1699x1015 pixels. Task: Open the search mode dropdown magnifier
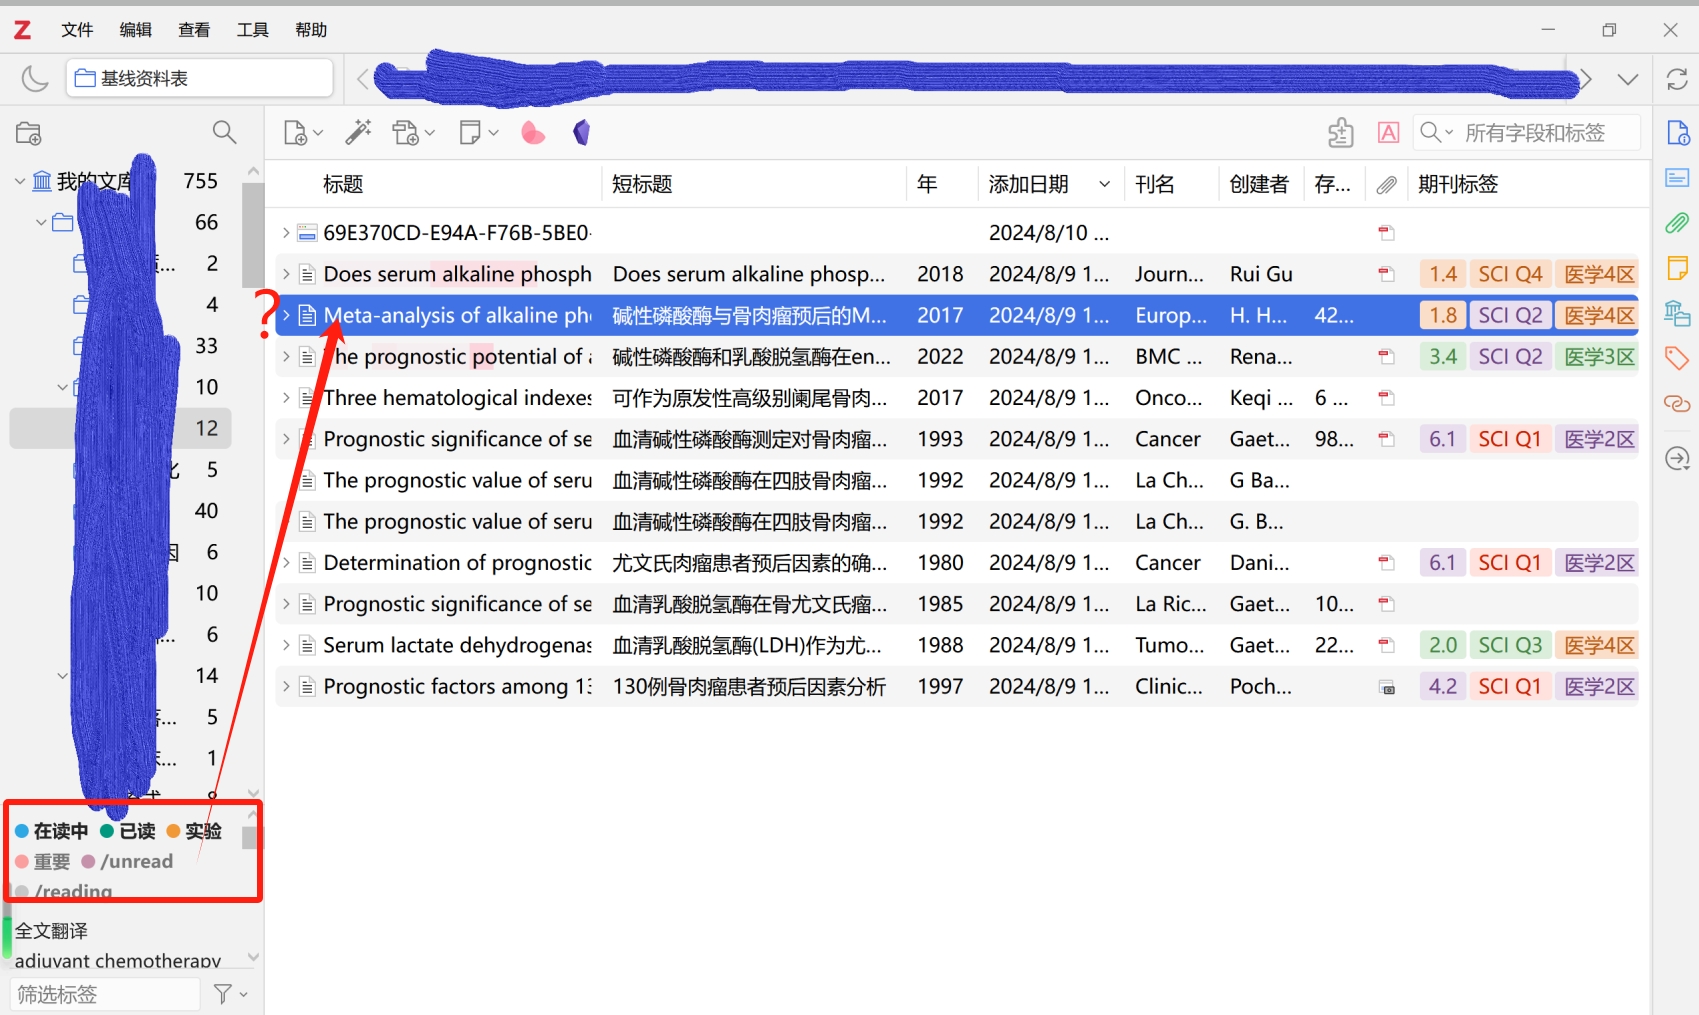point(1435,132)
